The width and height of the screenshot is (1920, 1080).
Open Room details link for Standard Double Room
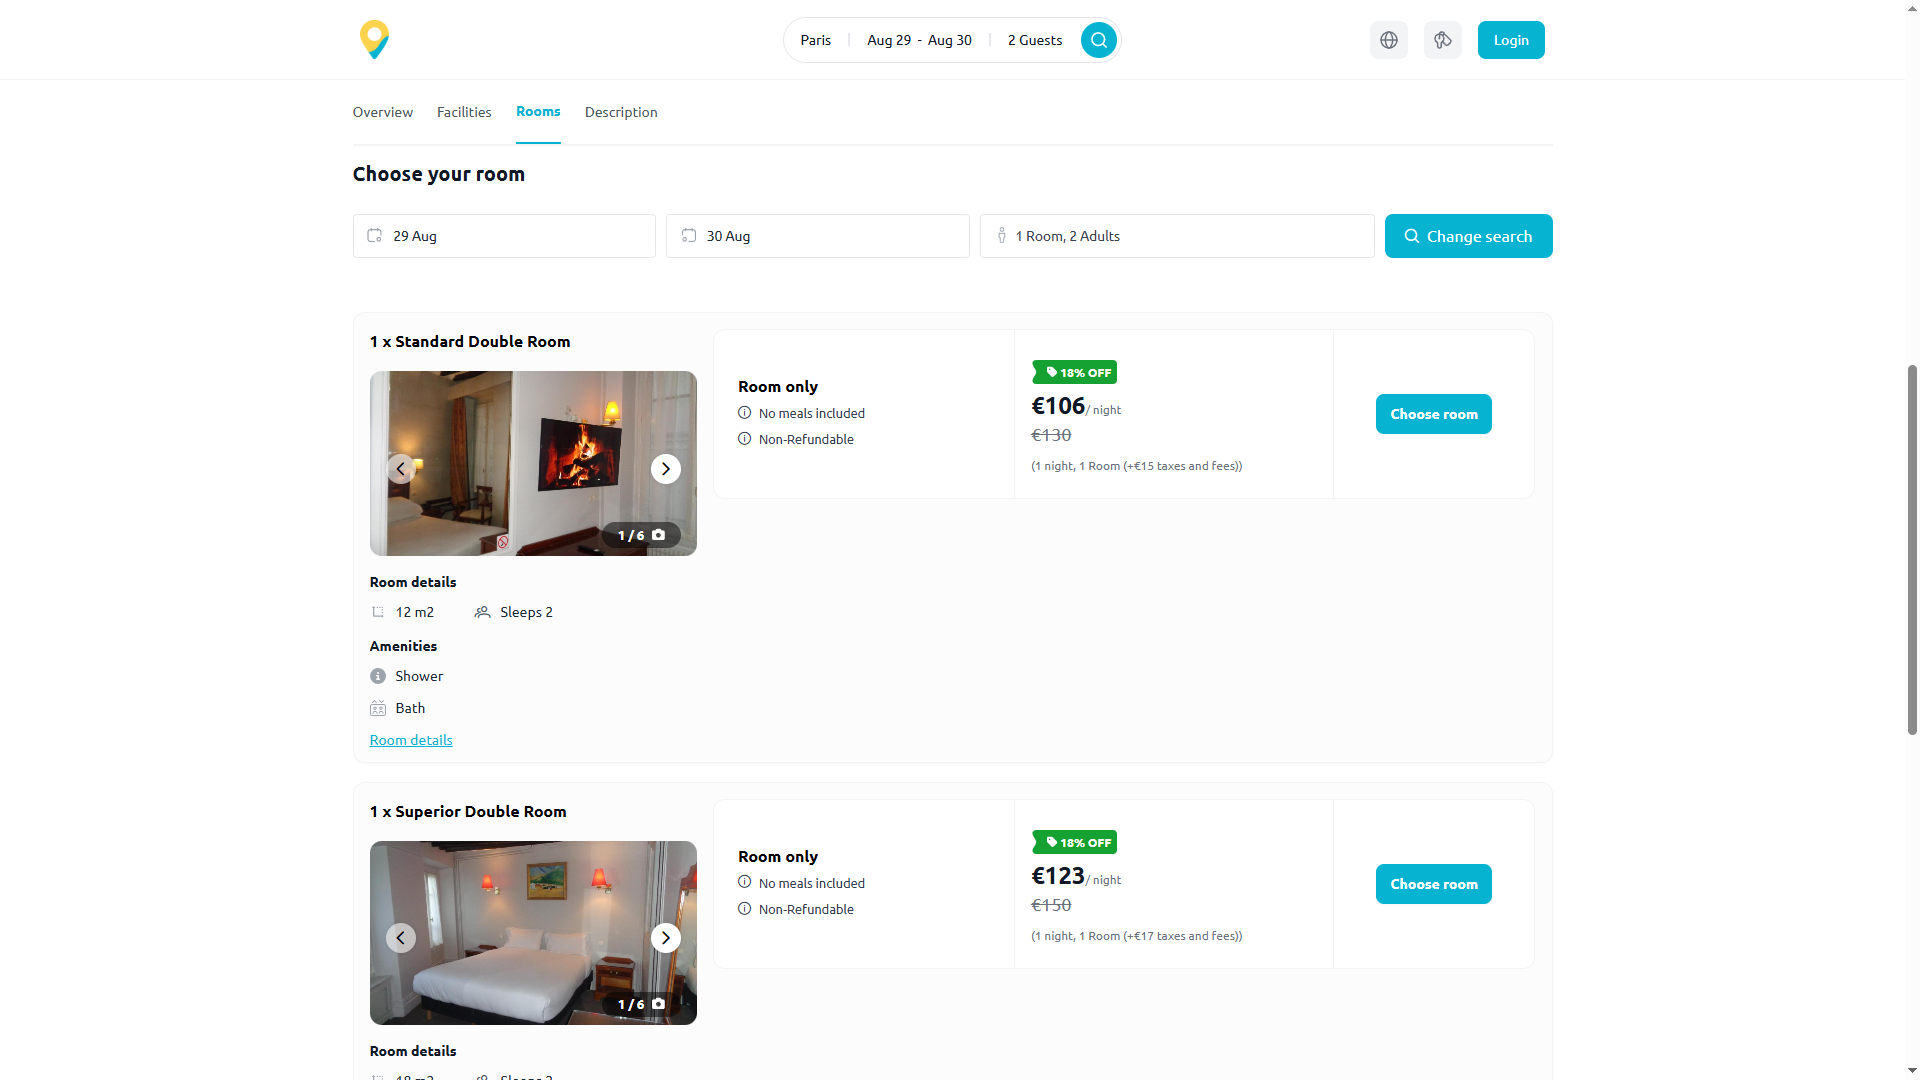[x=410, y=739]
